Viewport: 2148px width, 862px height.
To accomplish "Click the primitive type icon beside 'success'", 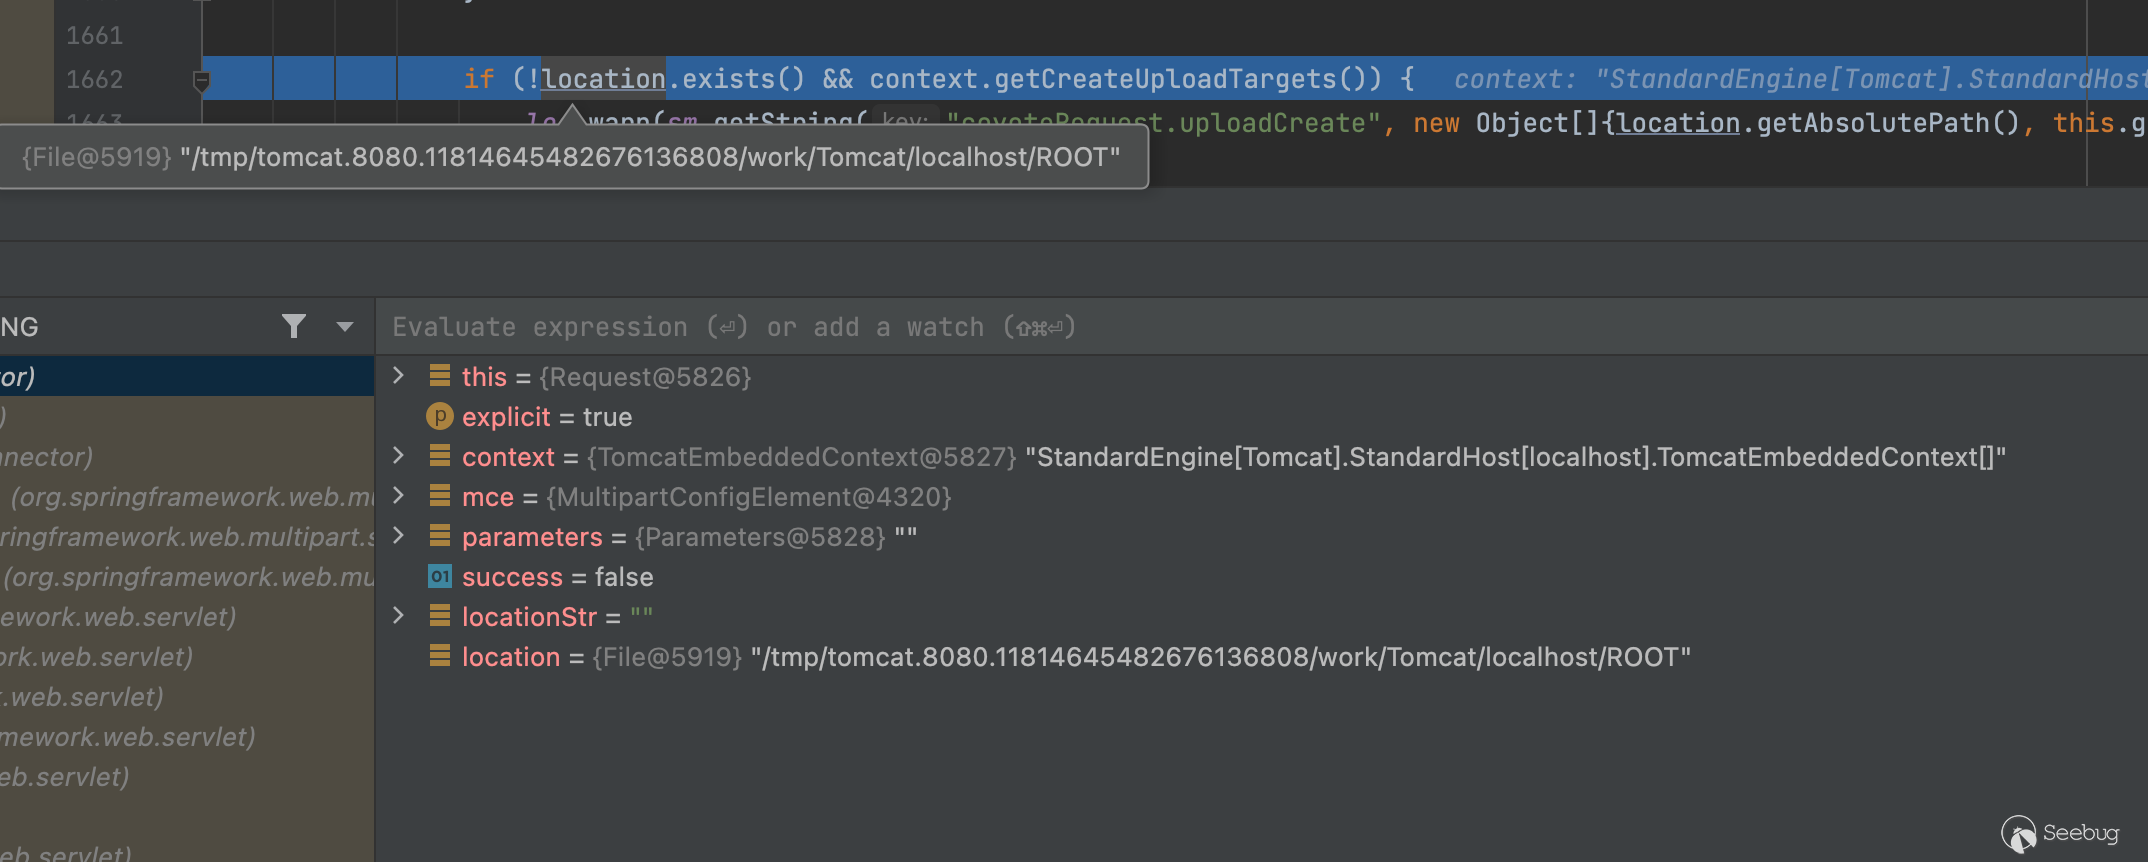I will click(x=439, y=576).
